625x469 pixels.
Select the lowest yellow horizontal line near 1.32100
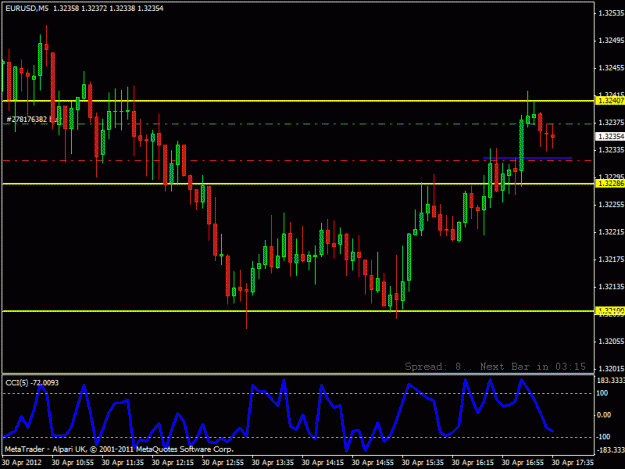coord(298,311)
